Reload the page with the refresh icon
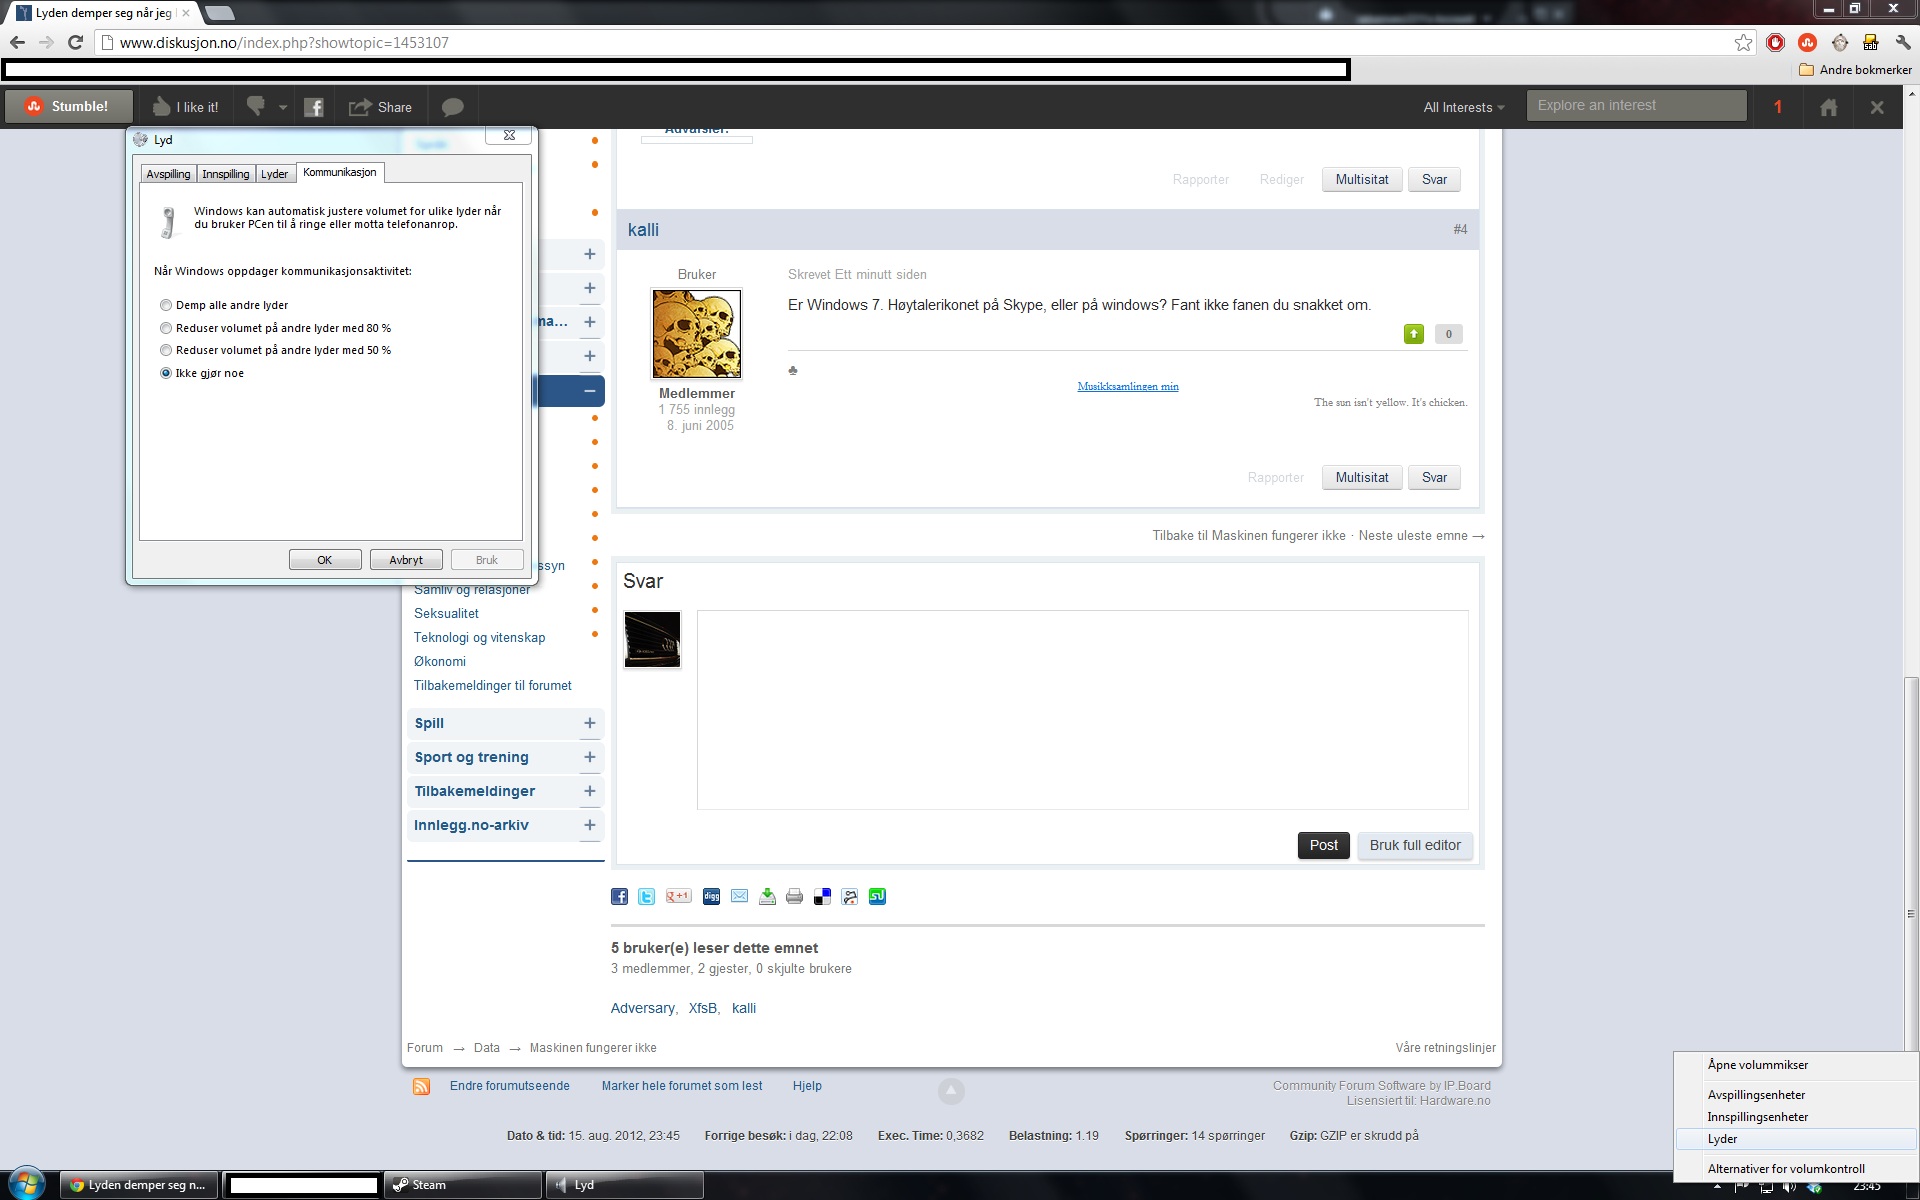 pyautogui.click(x=75, y=43)
